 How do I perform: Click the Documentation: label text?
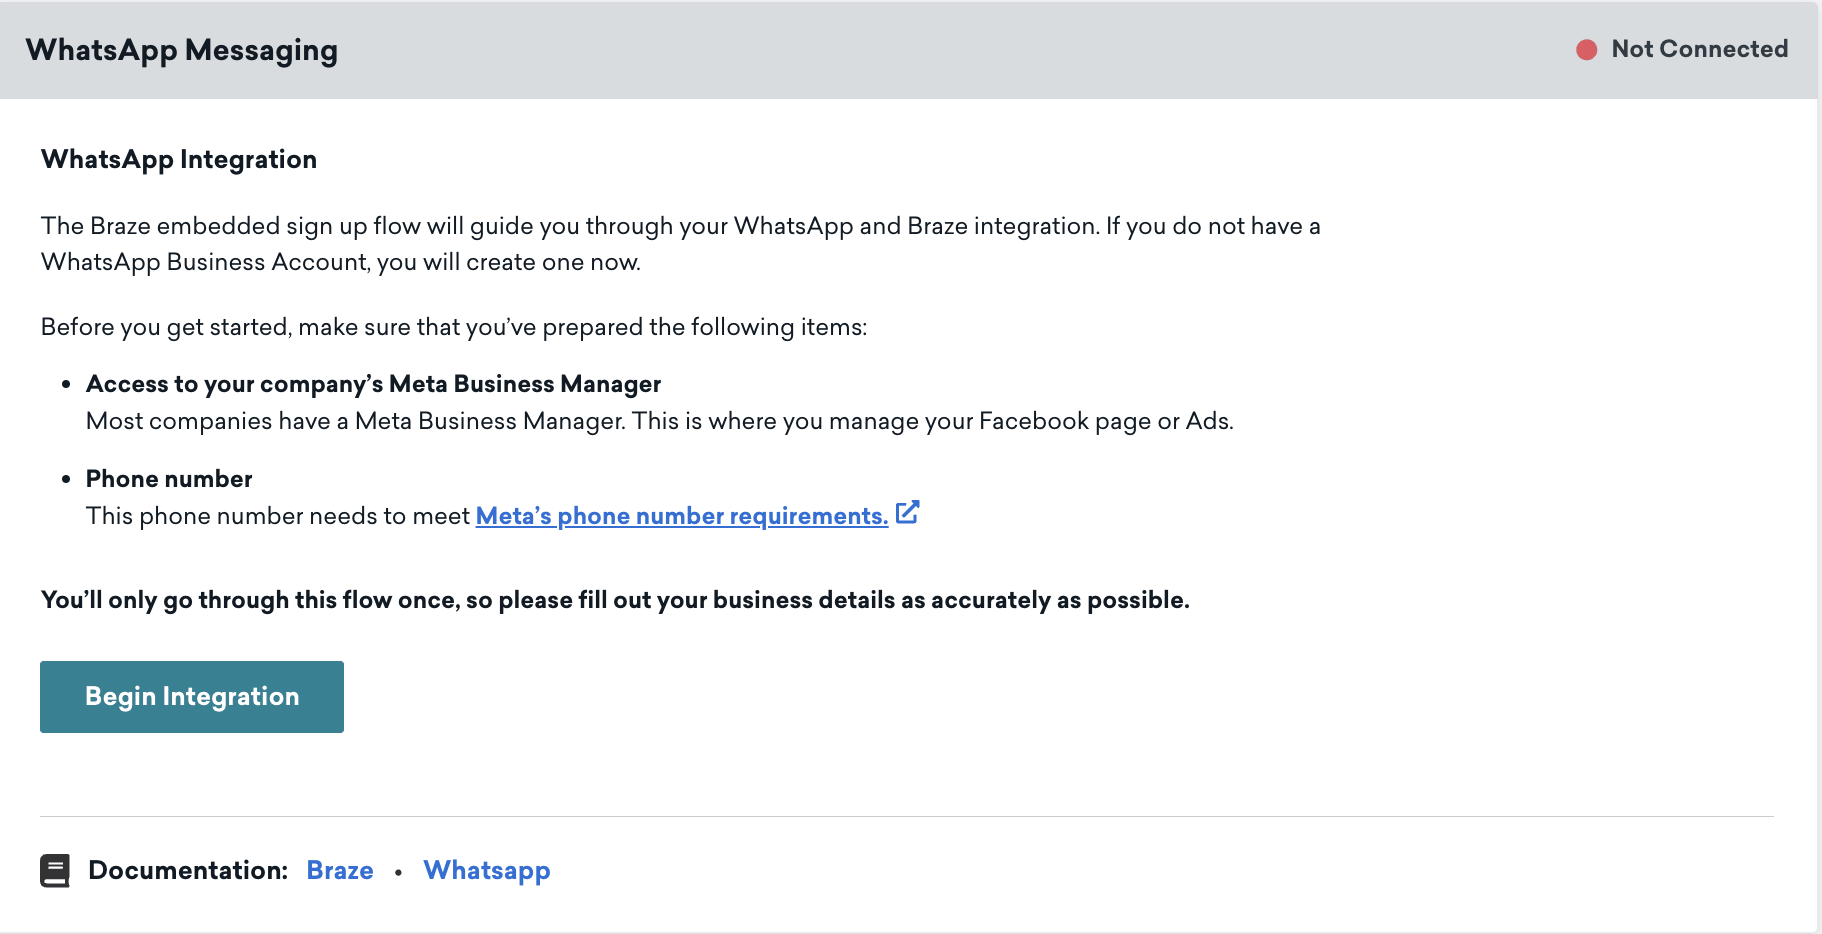[x=188, y=870]
